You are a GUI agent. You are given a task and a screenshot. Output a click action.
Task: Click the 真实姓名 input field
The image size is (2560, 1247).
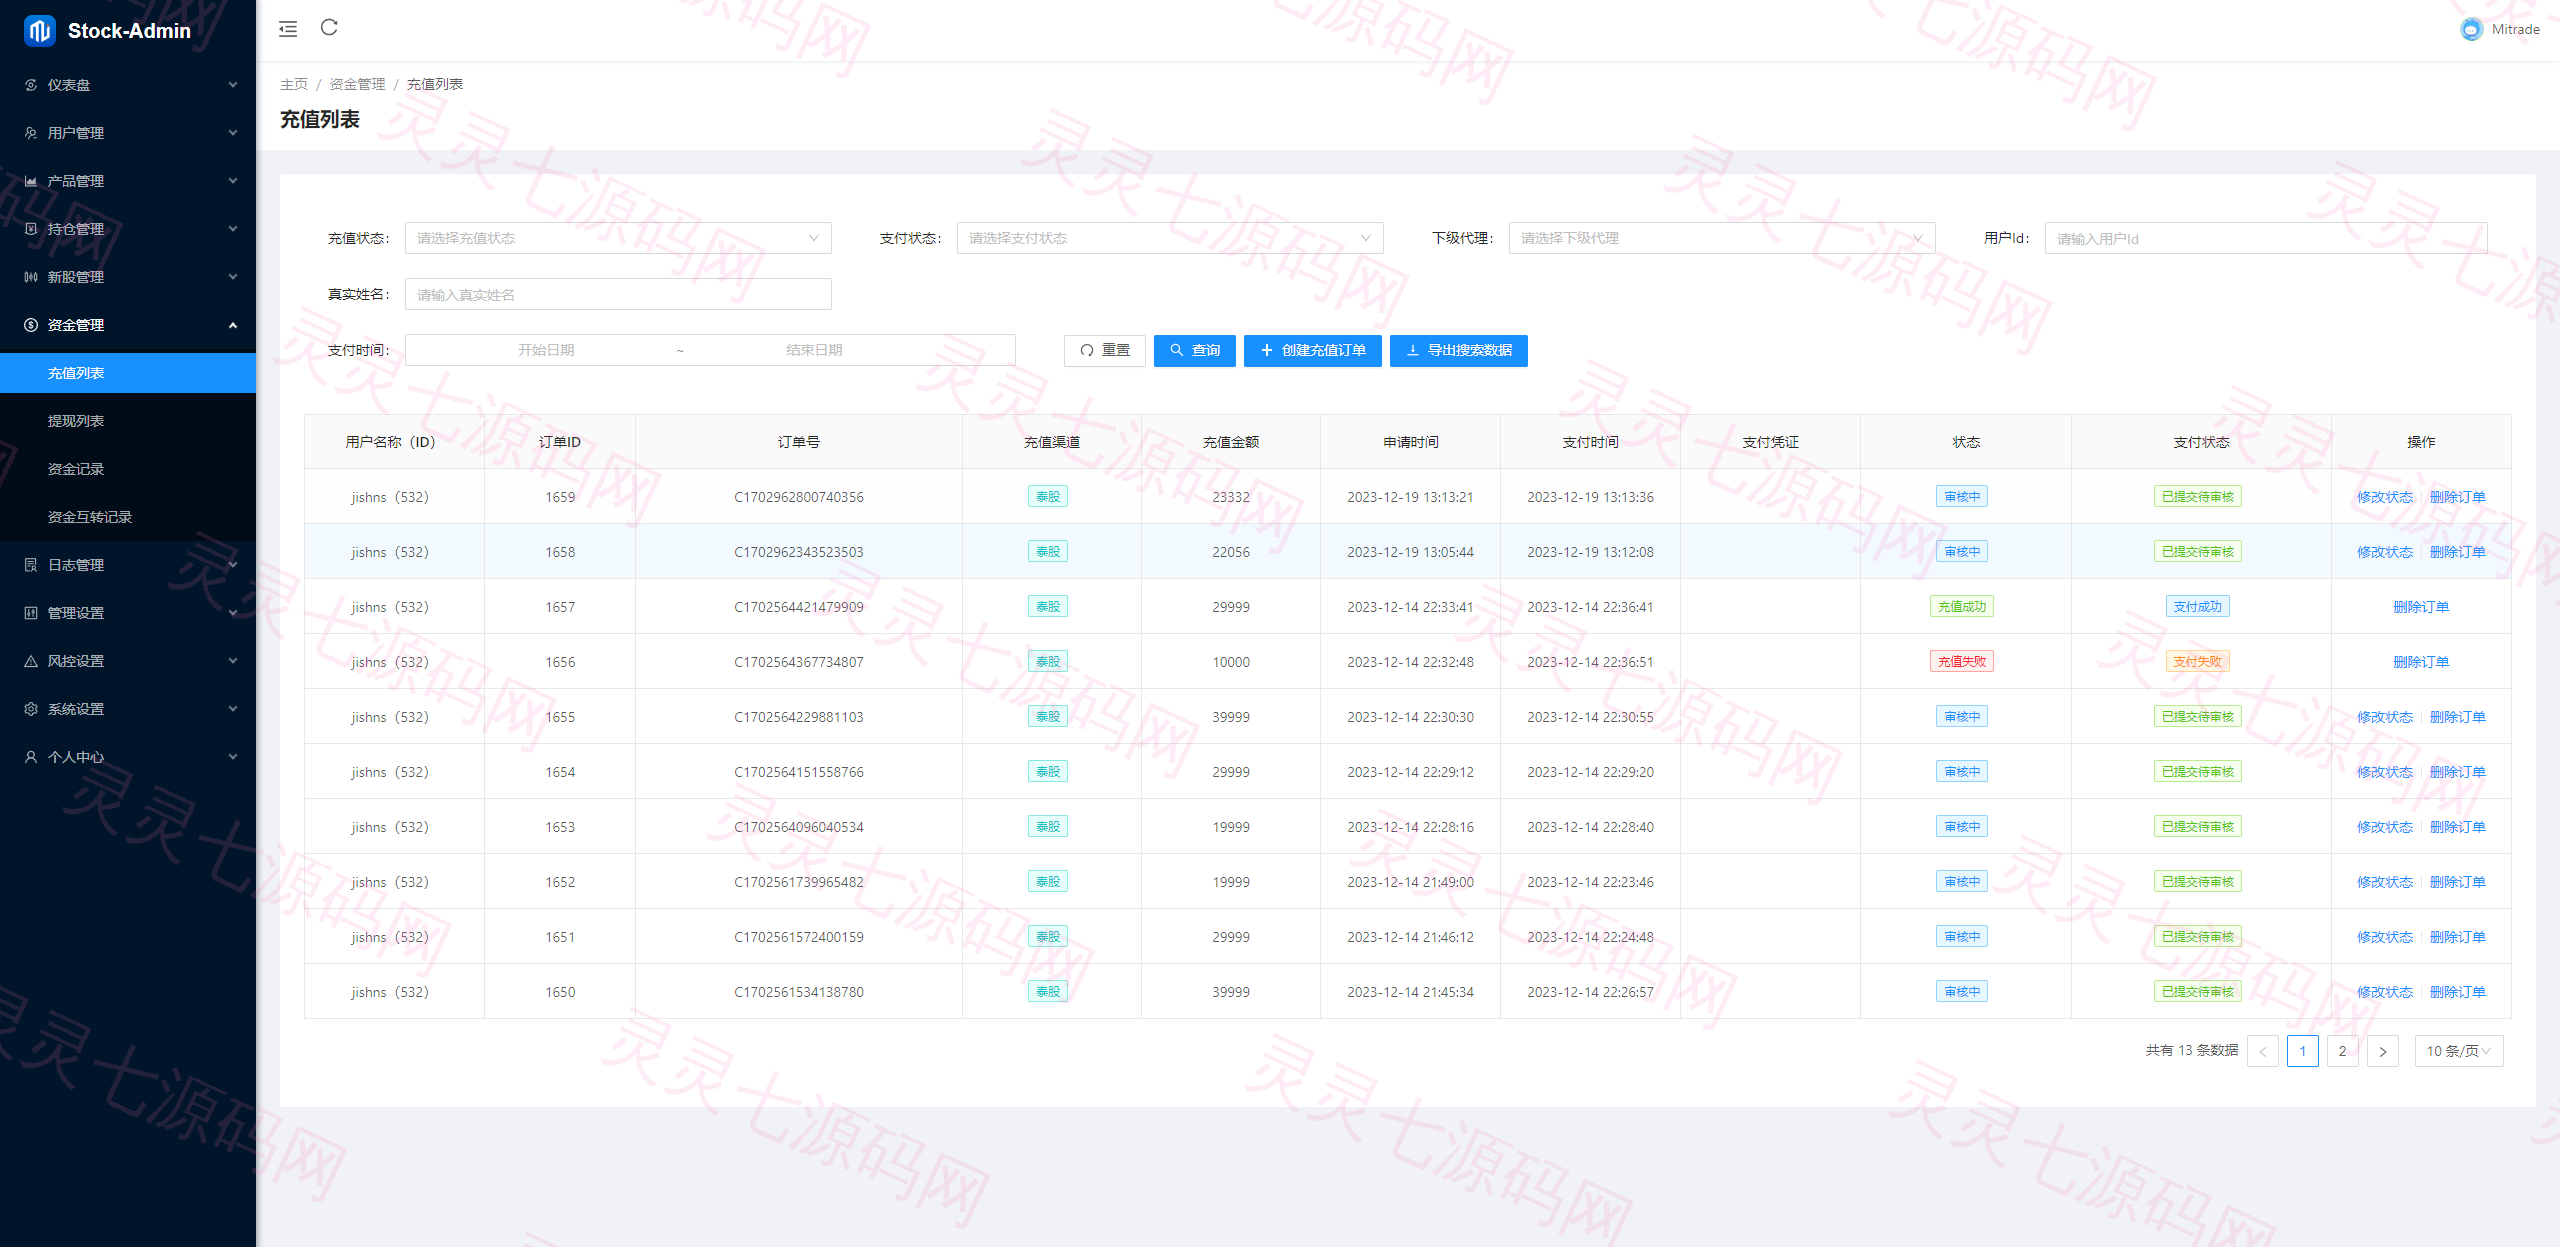[x=618, y=294]
